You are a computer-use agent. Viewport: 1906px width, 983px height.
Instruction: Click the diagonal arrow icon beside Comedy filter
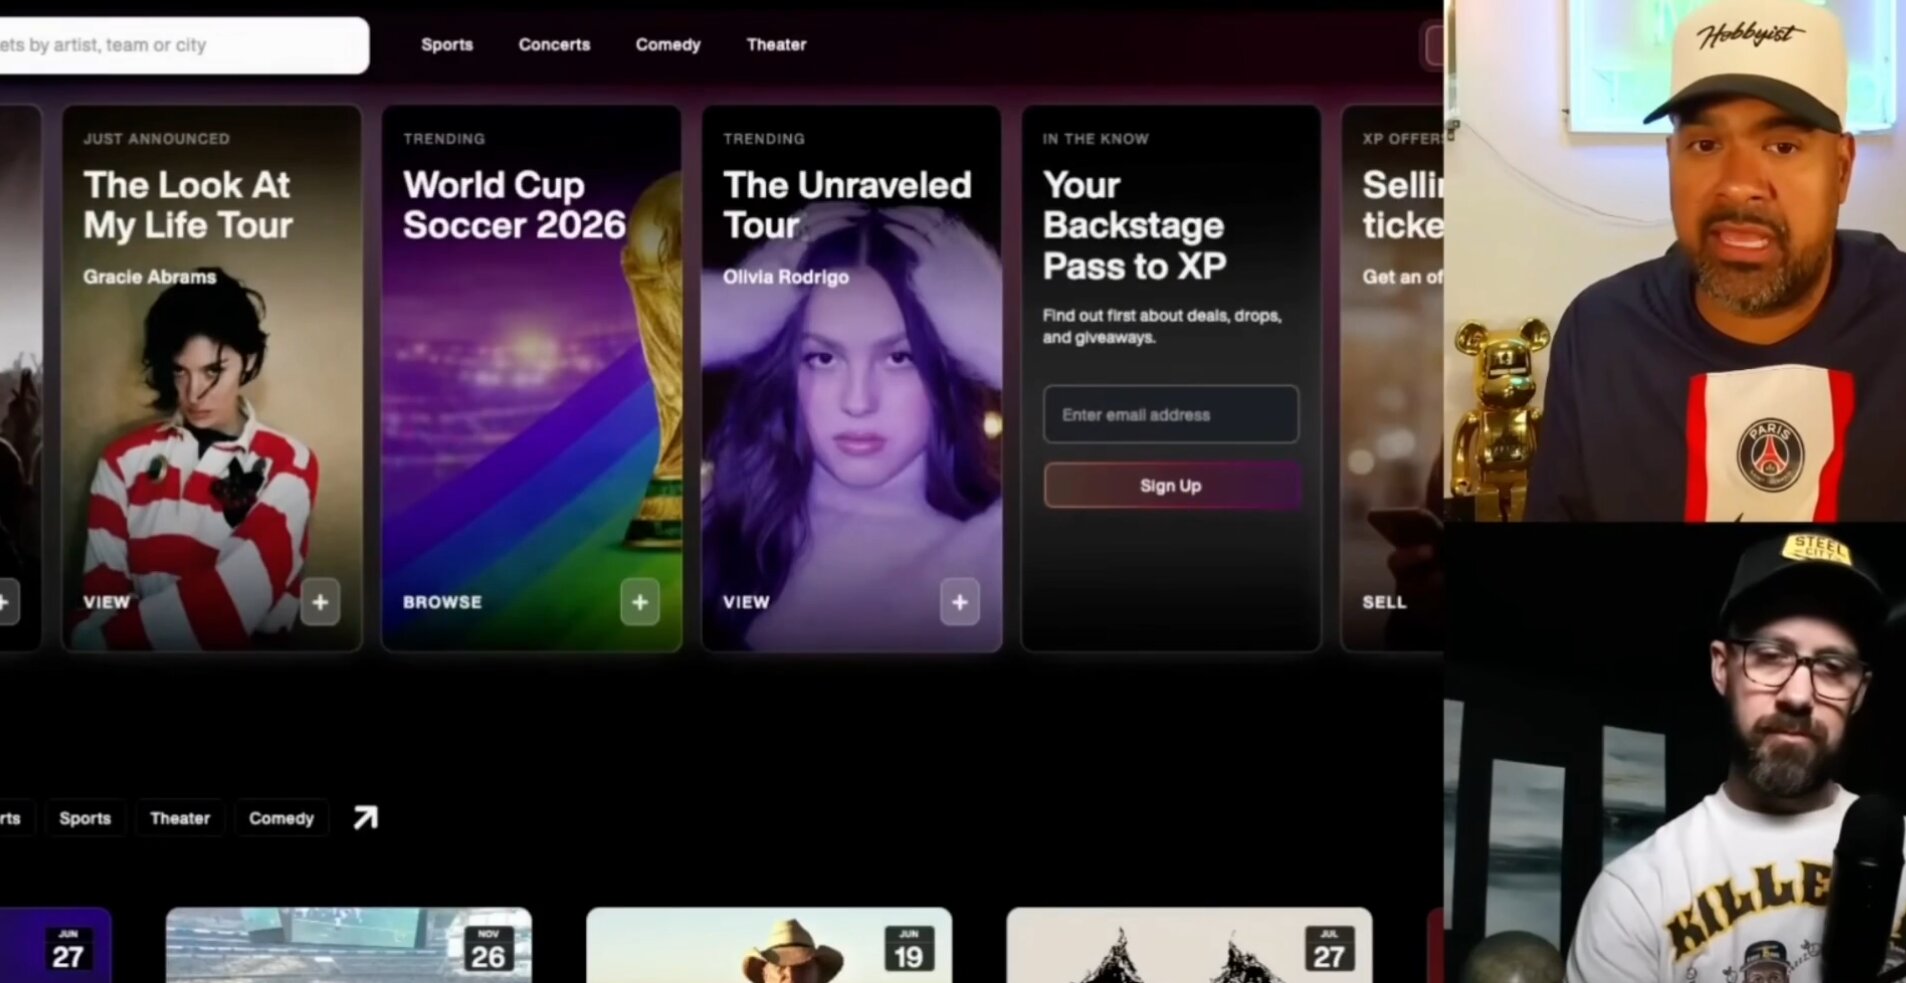[365, 818]
